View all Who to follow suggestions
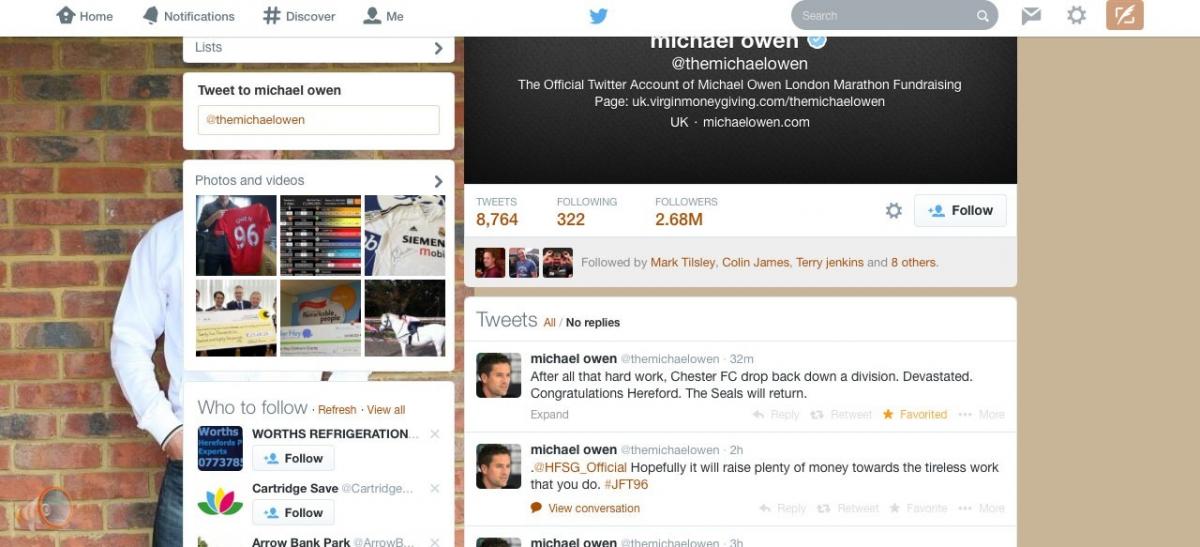The image size is (1200, 547). 386,410
